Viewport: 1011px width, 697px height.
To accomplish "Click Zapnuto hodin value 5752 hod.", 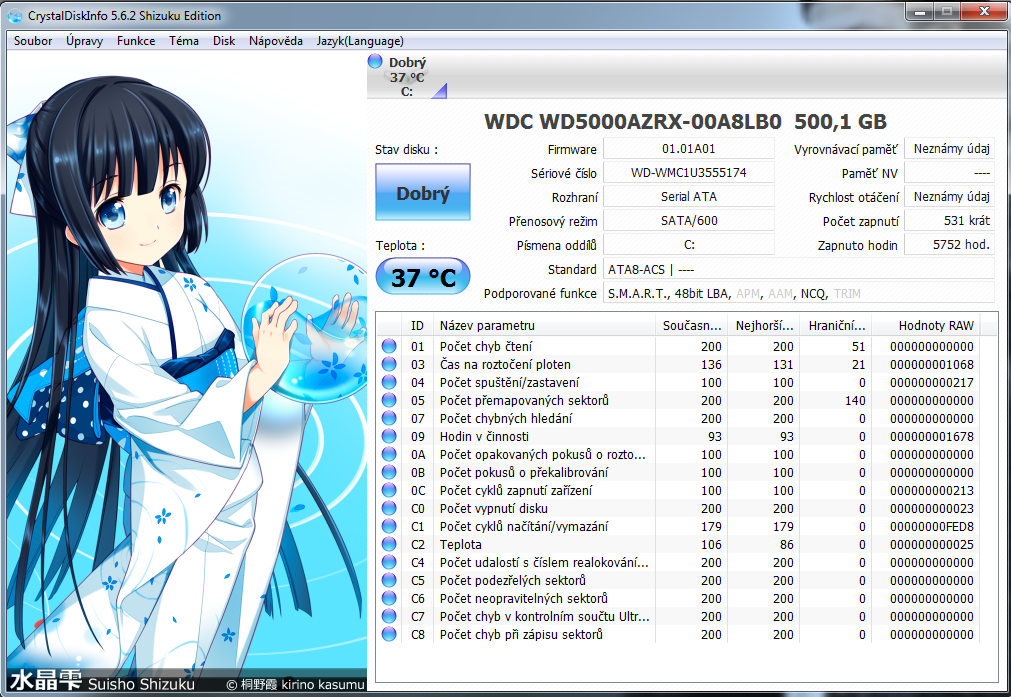I will tap(949, 244).
